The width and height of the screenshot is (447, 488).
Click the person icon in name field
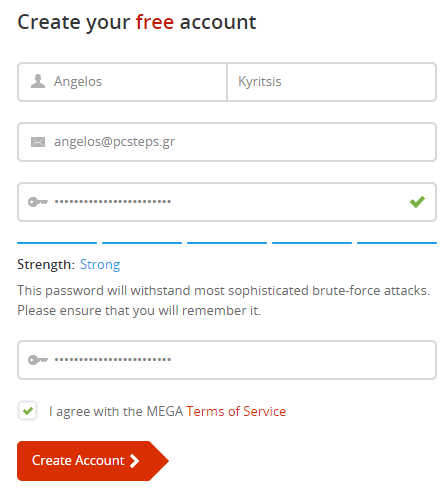38,81
